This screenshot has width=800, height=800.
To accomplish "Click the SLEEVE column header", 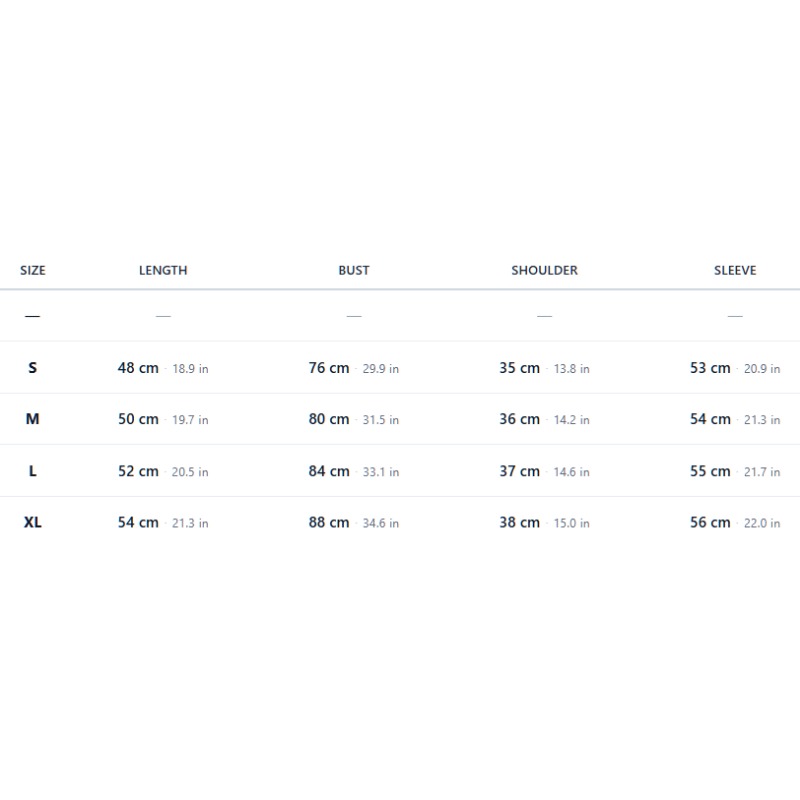I will pyautogui.click(x=735, y=270).
